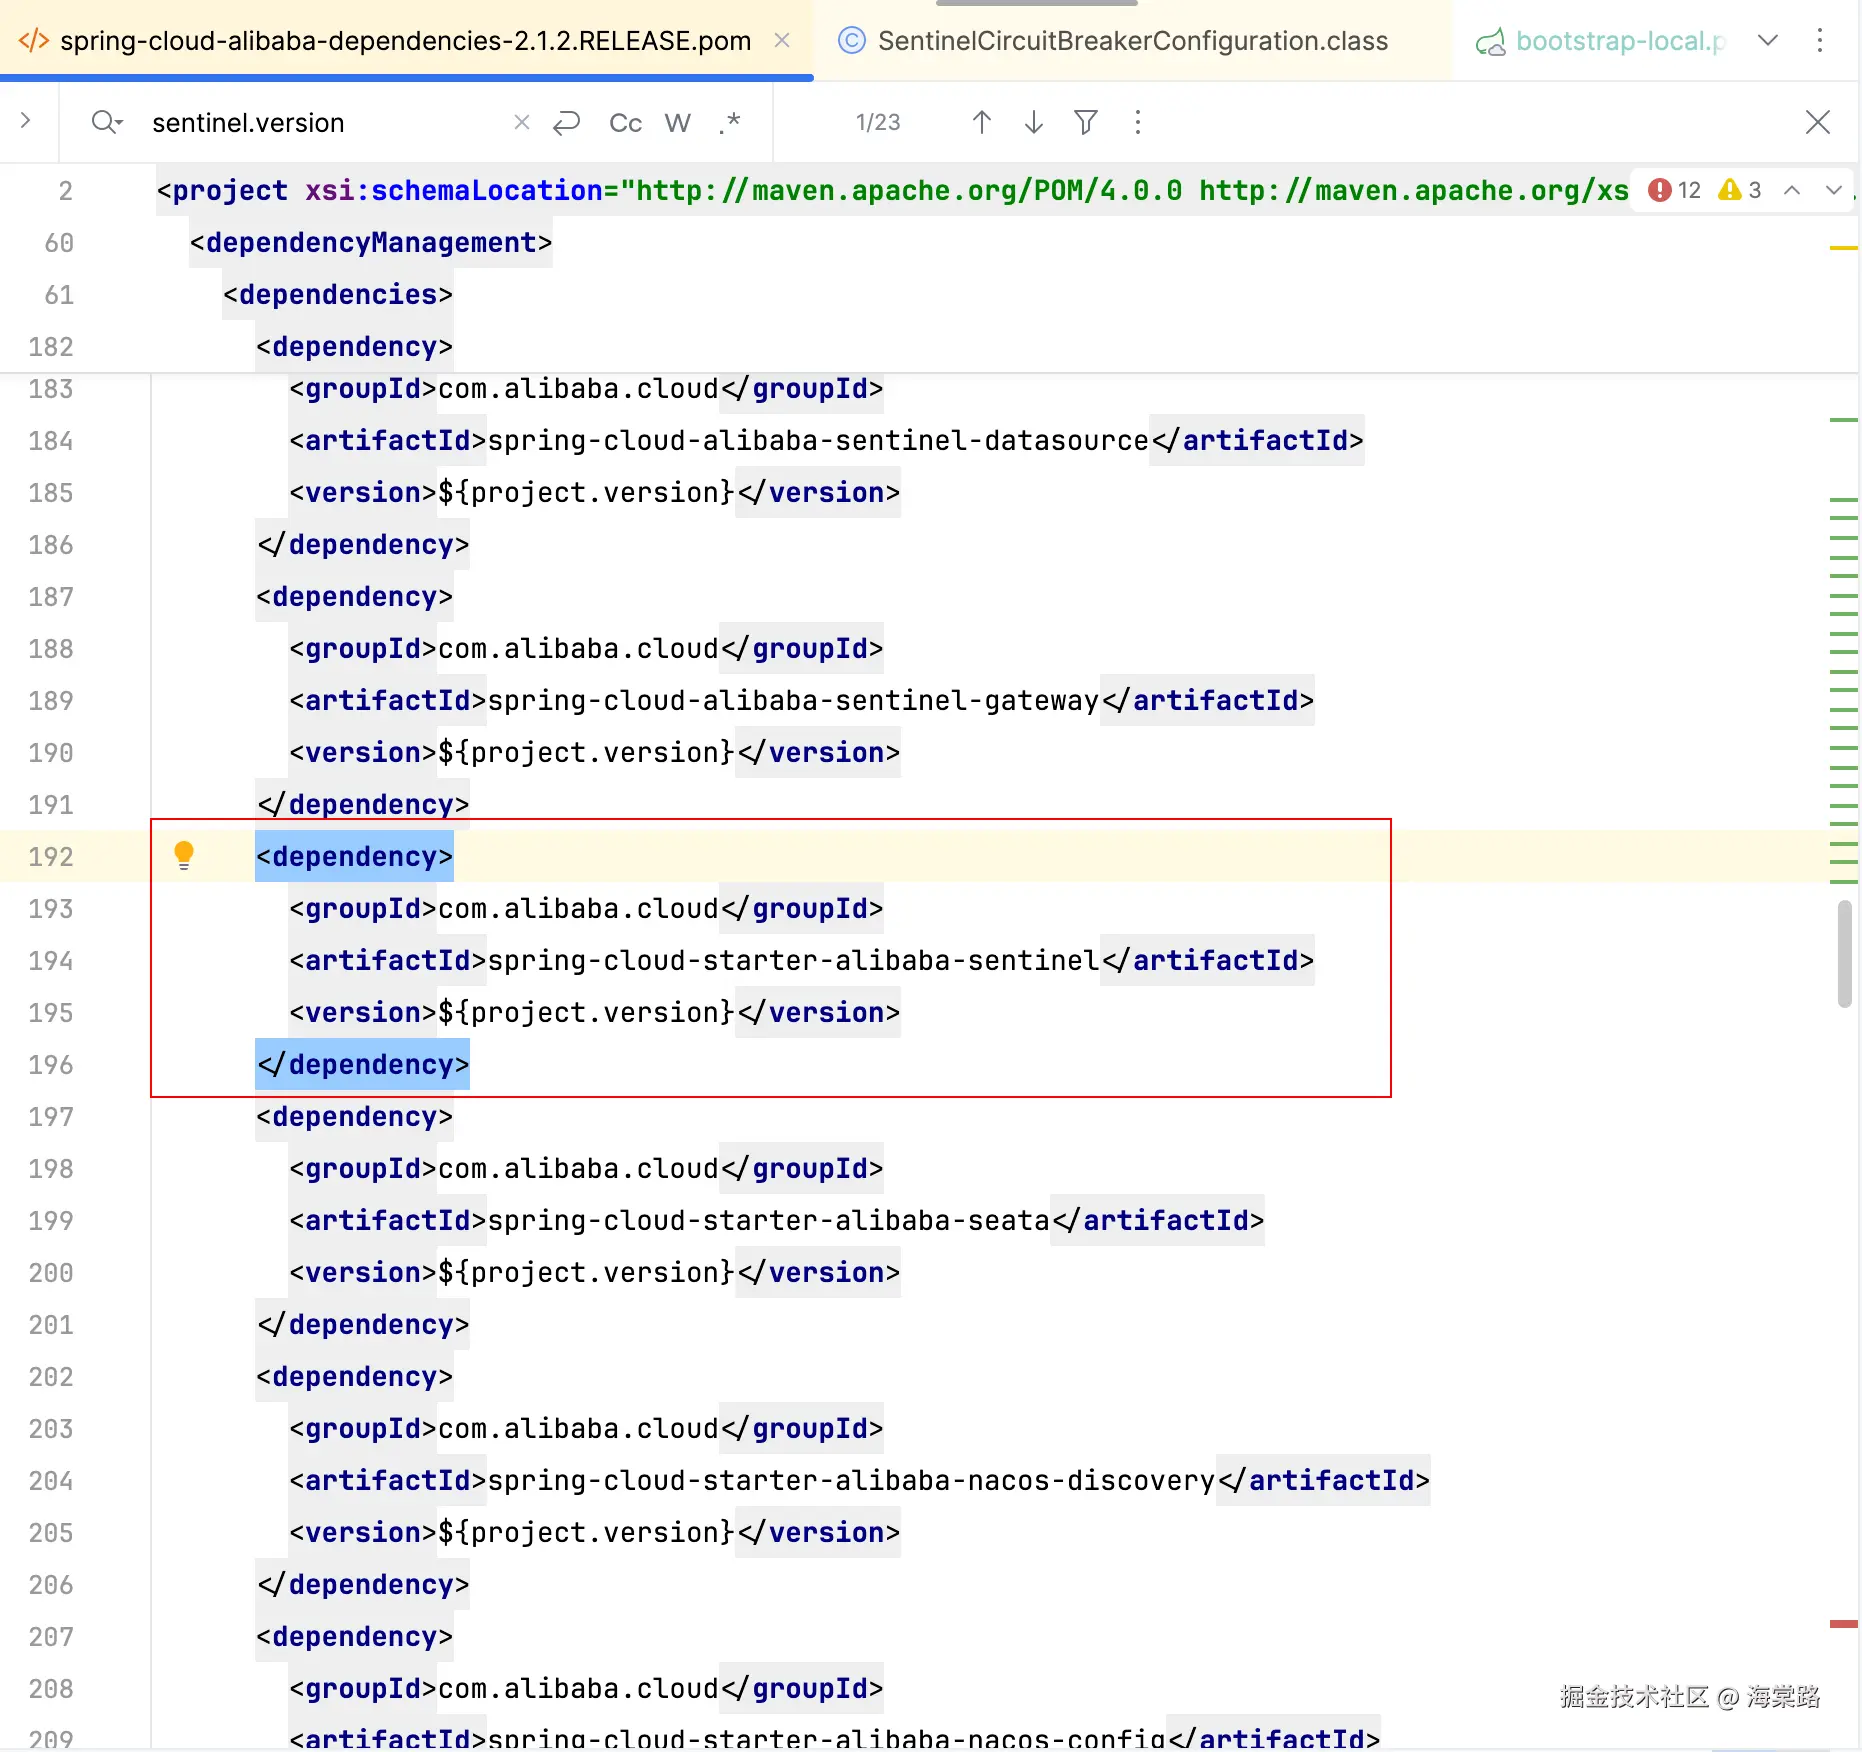Click the closing dependency tag on line 196
This screenshot has width=1862, height=1752.
click(x=363, y=1065)
